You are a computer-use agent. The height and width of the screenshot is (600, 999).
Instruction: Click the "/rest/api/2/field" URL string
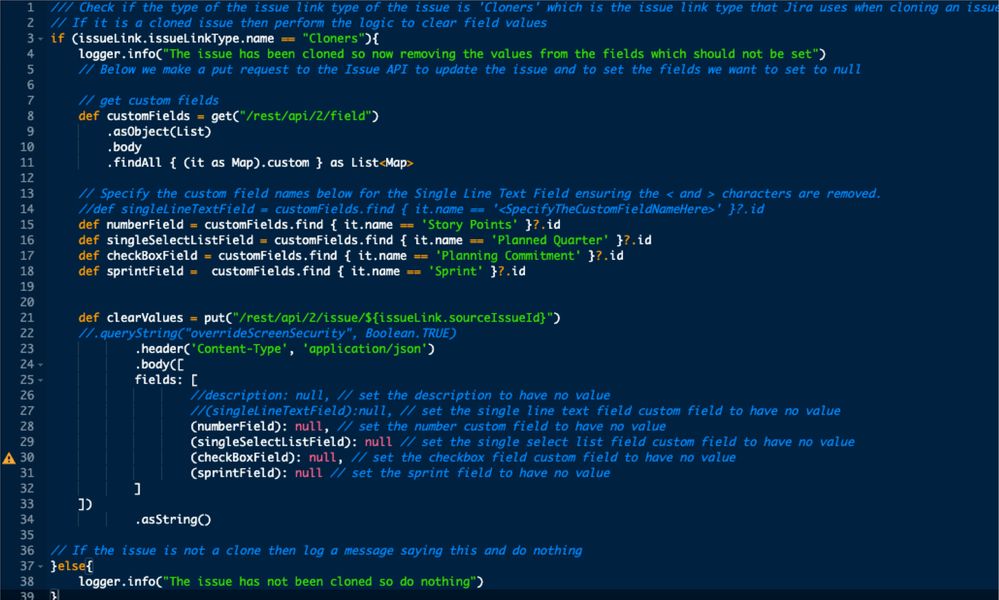pos(306,116)
